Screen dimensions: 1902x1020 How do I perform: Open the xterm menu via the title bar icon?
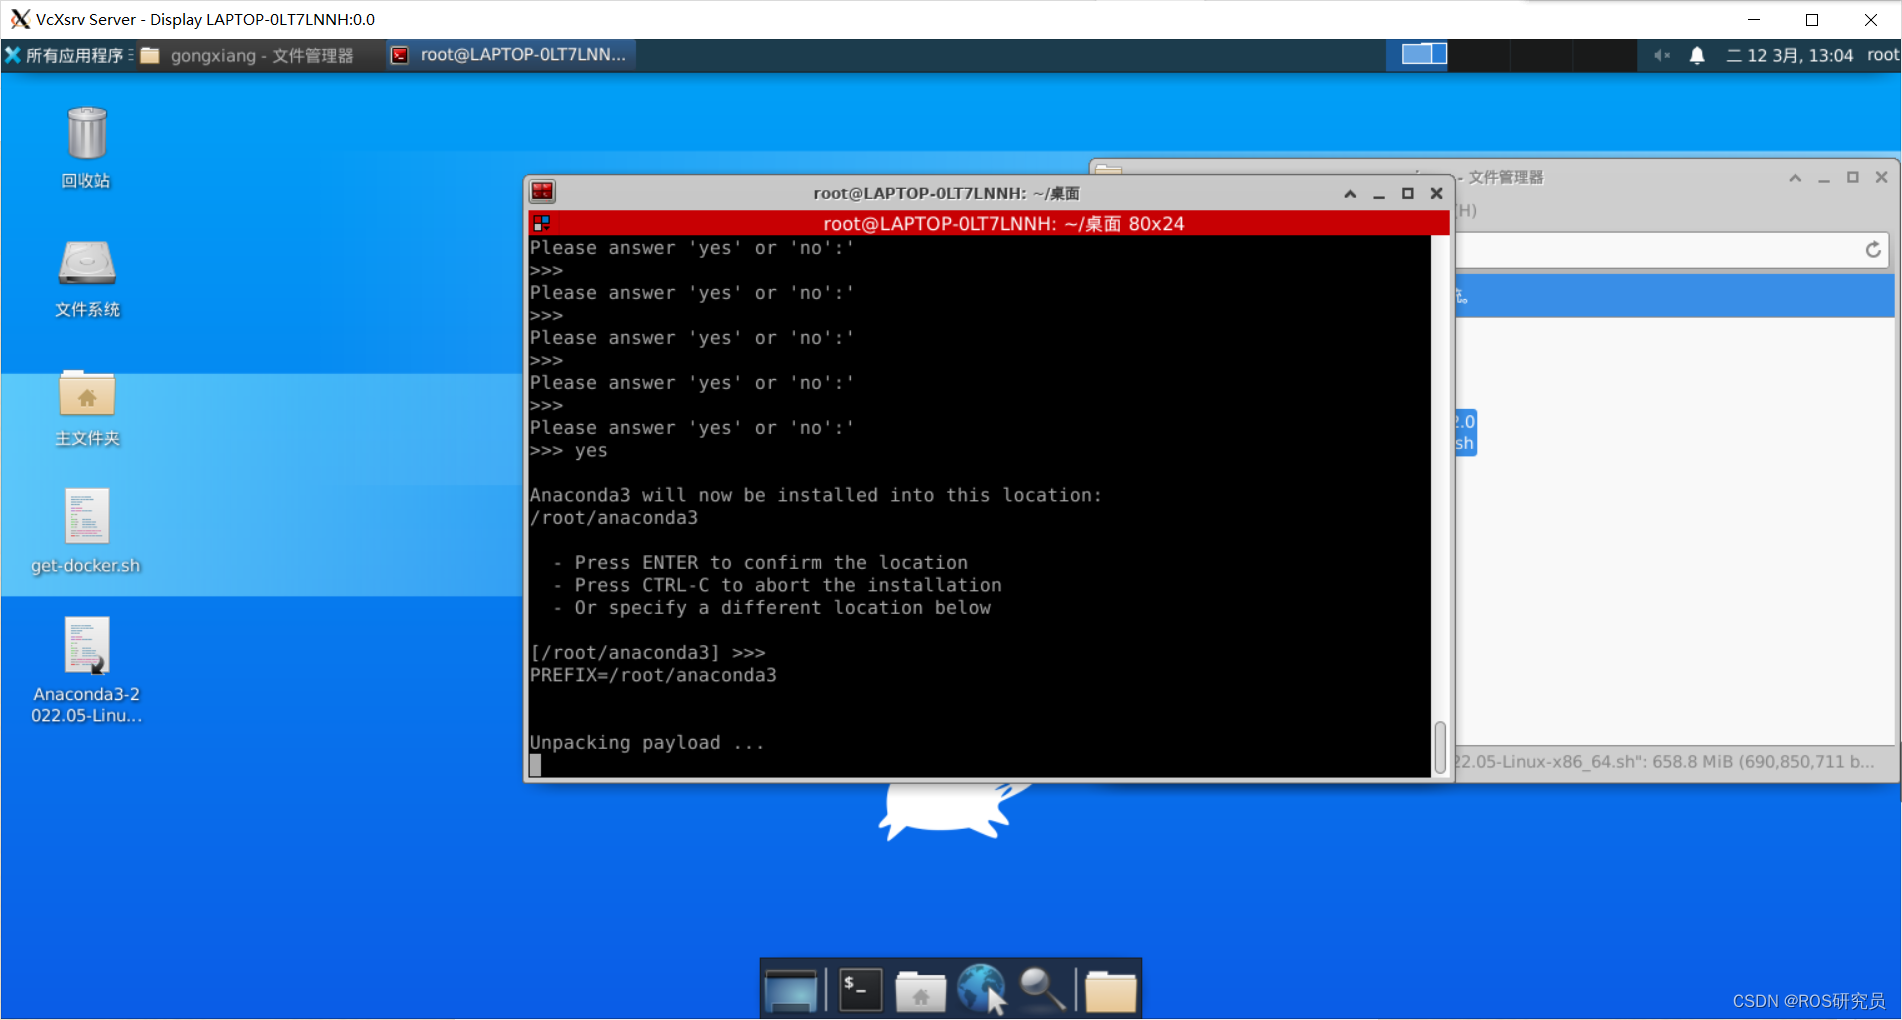pyautogui.click(x=541, y=191)
